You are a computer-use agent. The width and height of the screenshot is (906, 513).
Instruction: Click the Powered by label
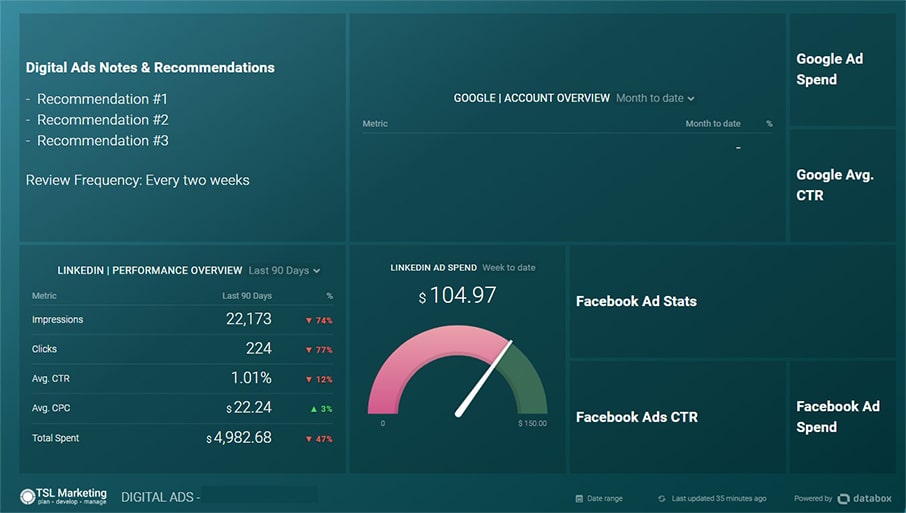(x=813, y=499)
